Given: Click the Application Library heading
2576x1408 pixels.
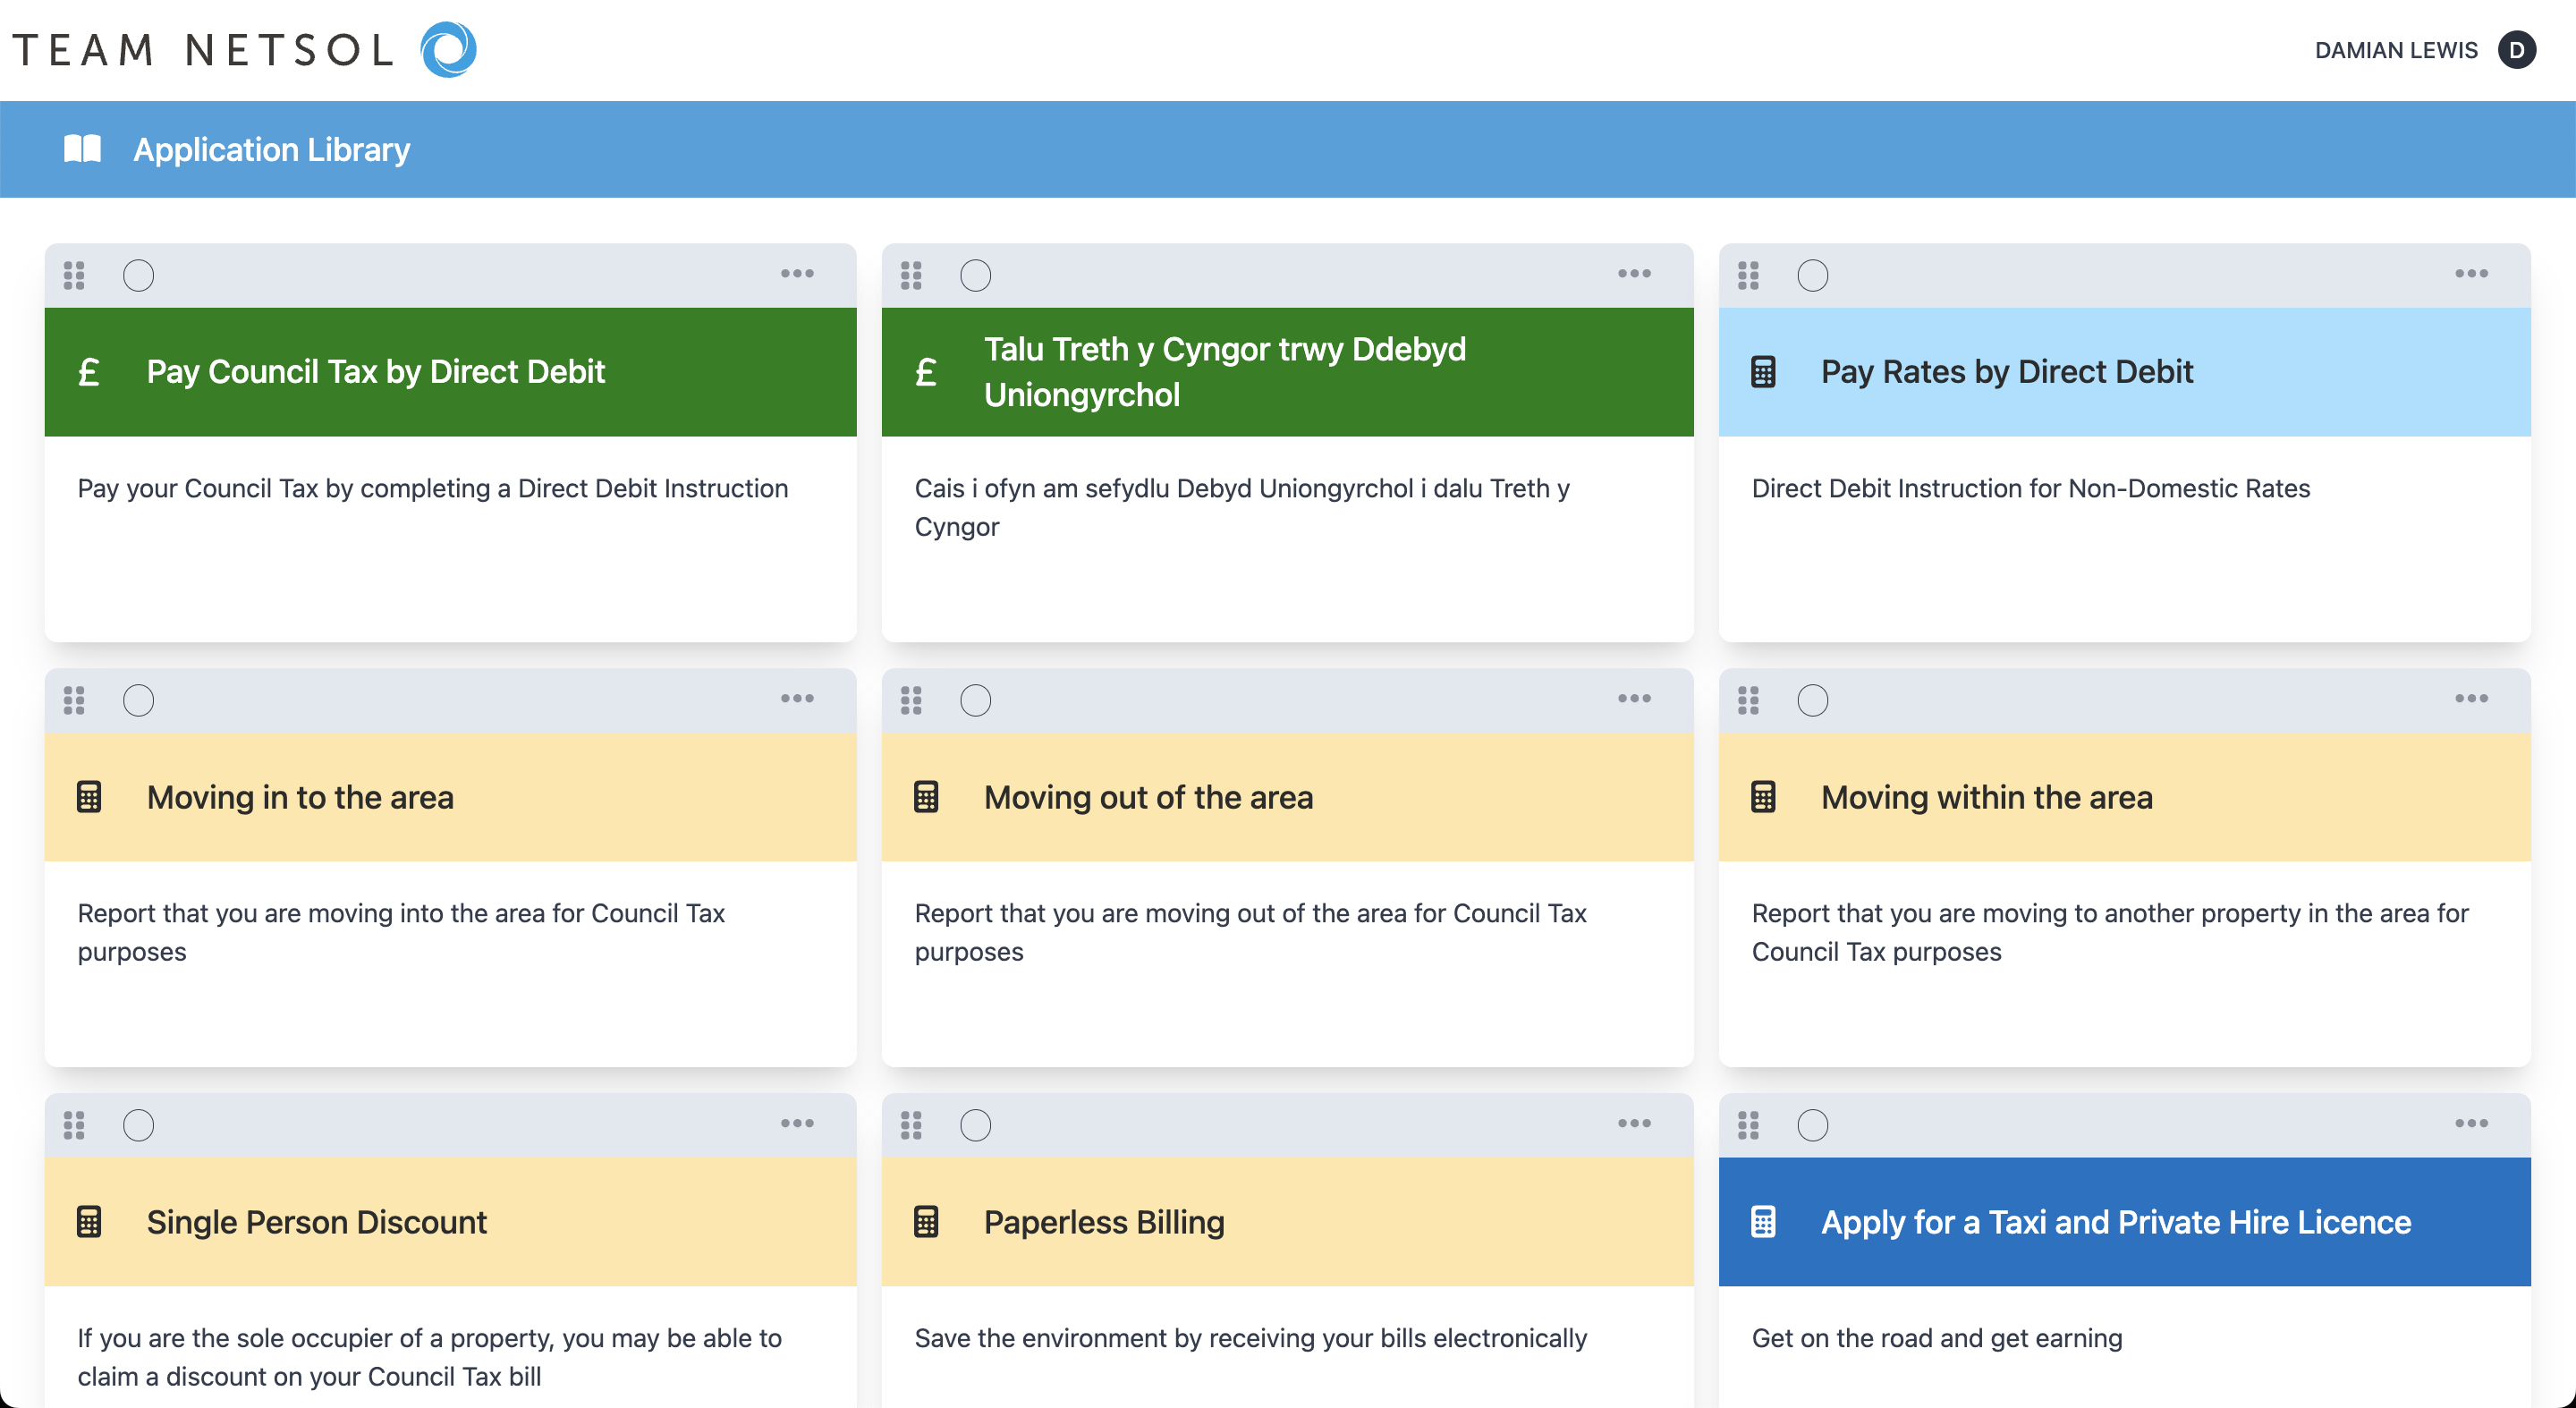Looking at the screenshot, I should click(271, 149).
